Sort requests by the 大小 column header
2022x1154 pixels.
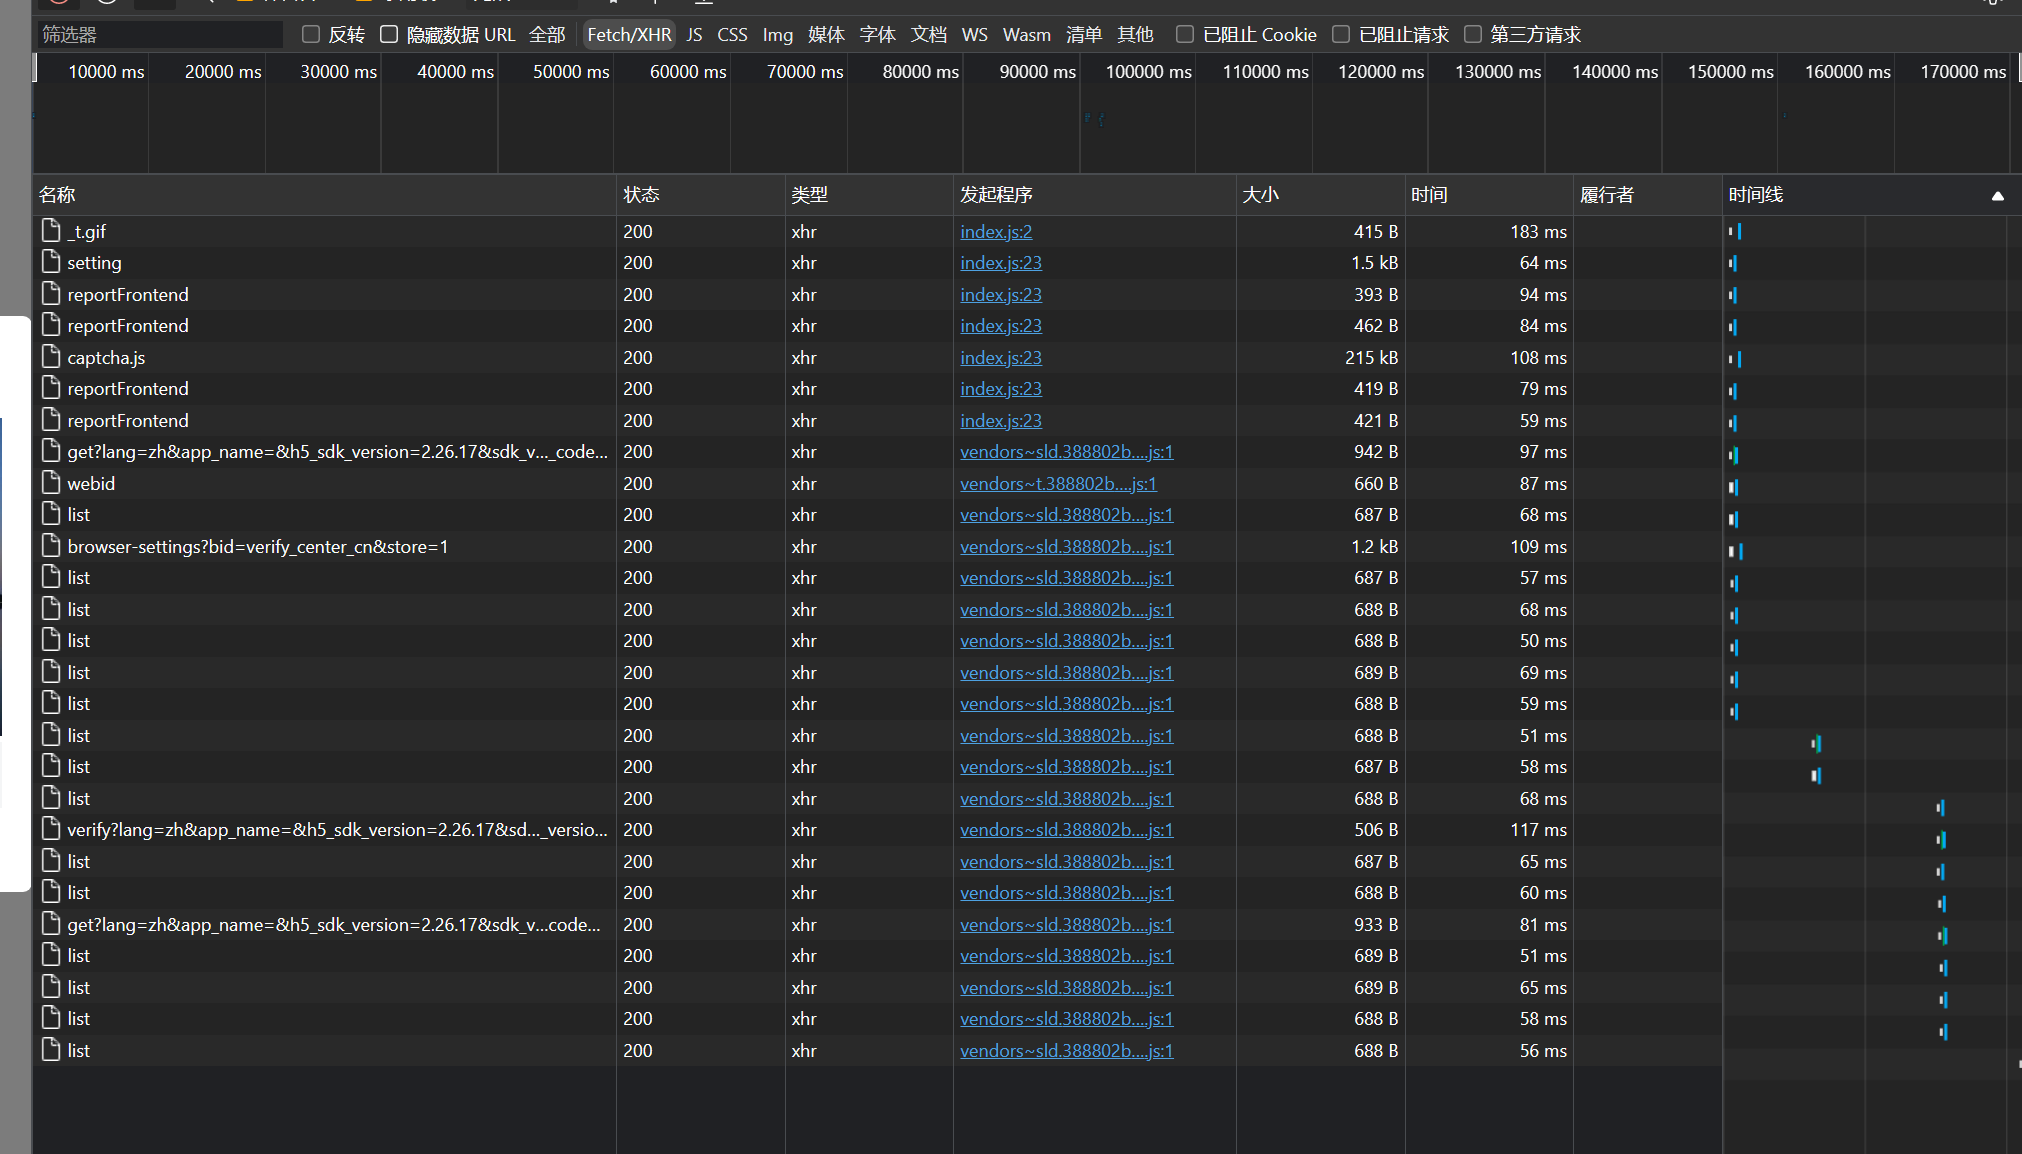(1260, 195)
